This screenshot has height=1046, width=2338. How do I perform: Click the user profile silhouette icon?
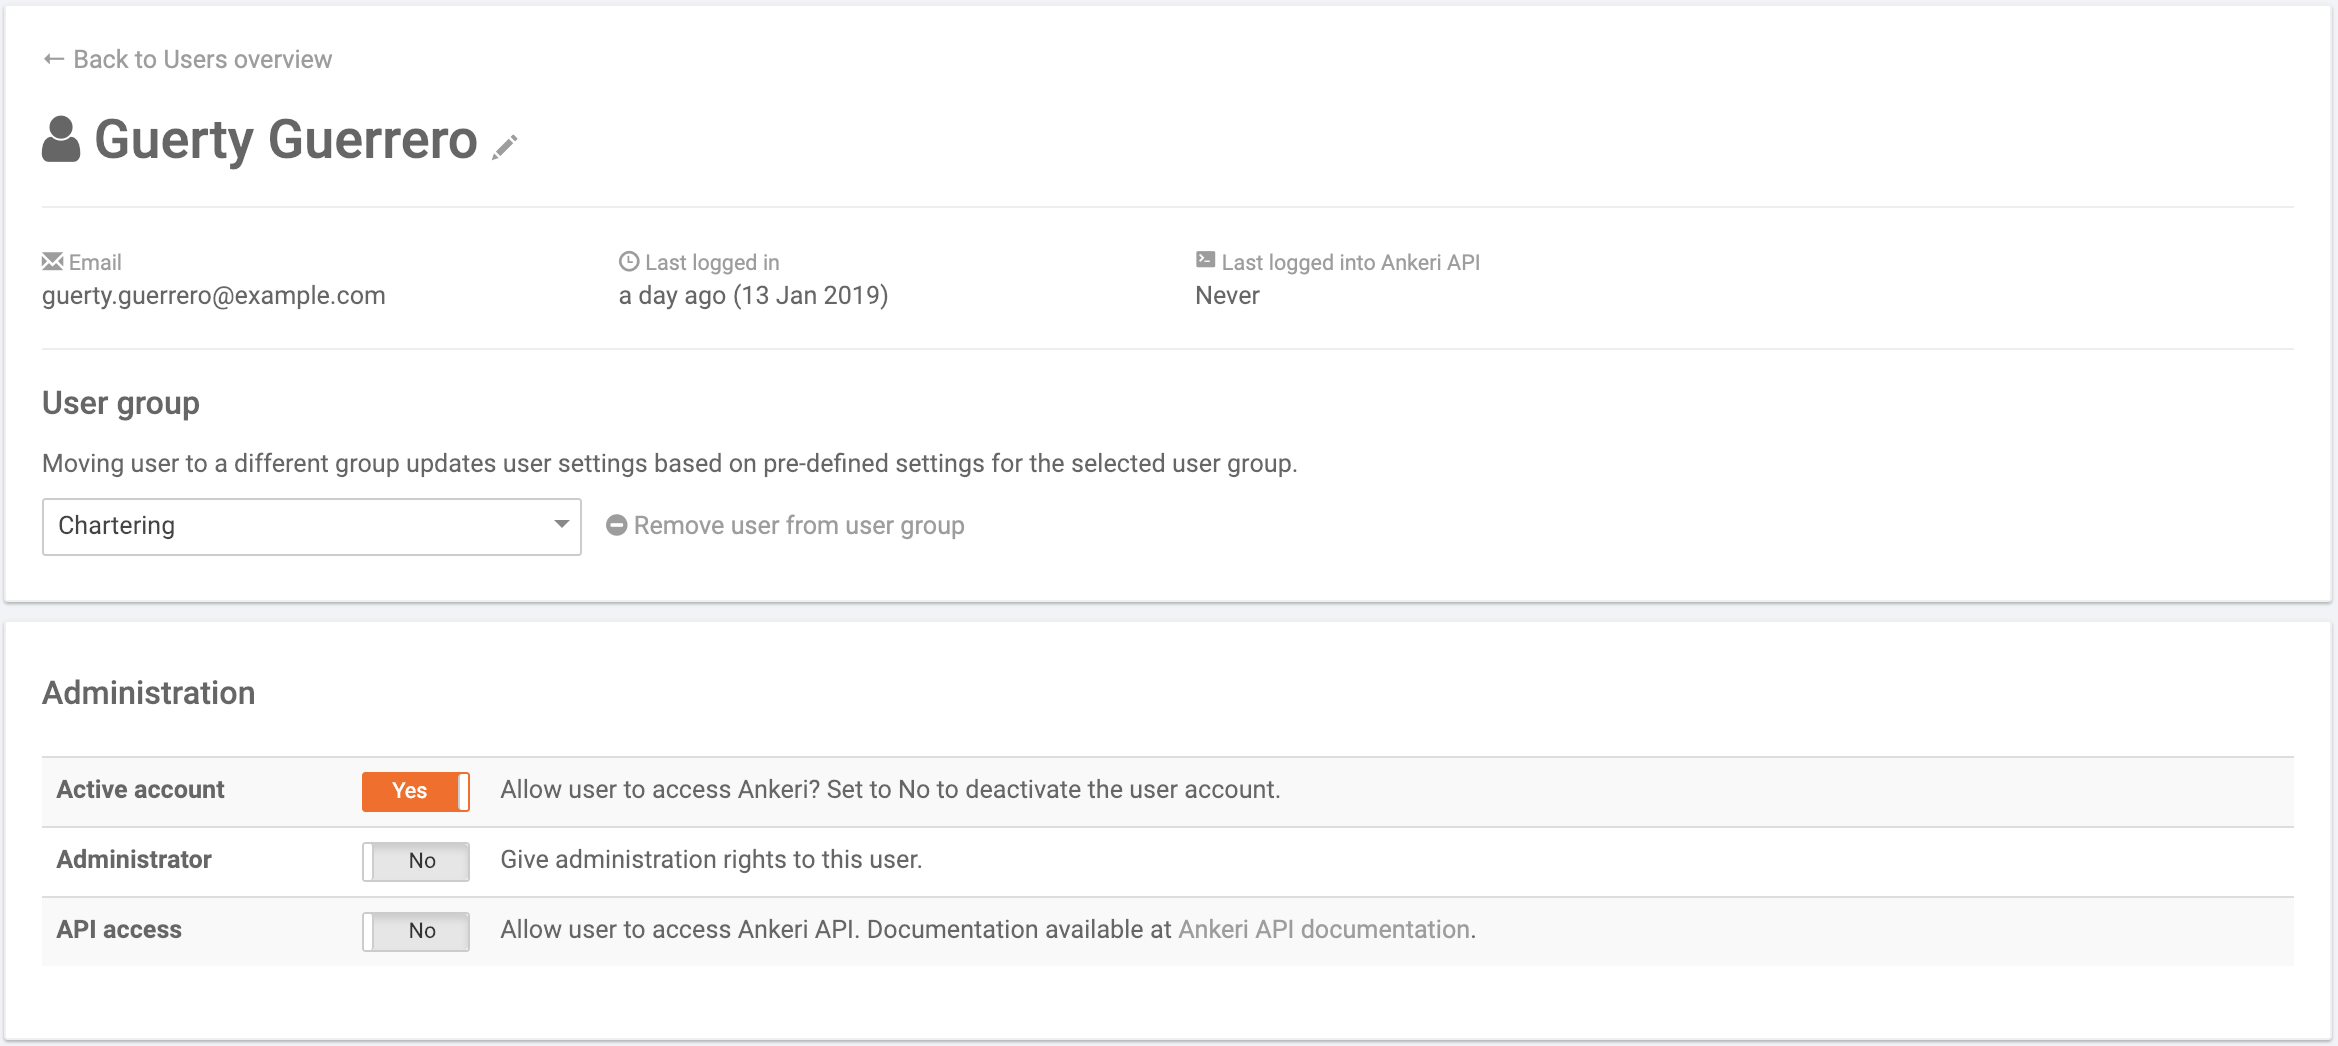tap(61, 140)
